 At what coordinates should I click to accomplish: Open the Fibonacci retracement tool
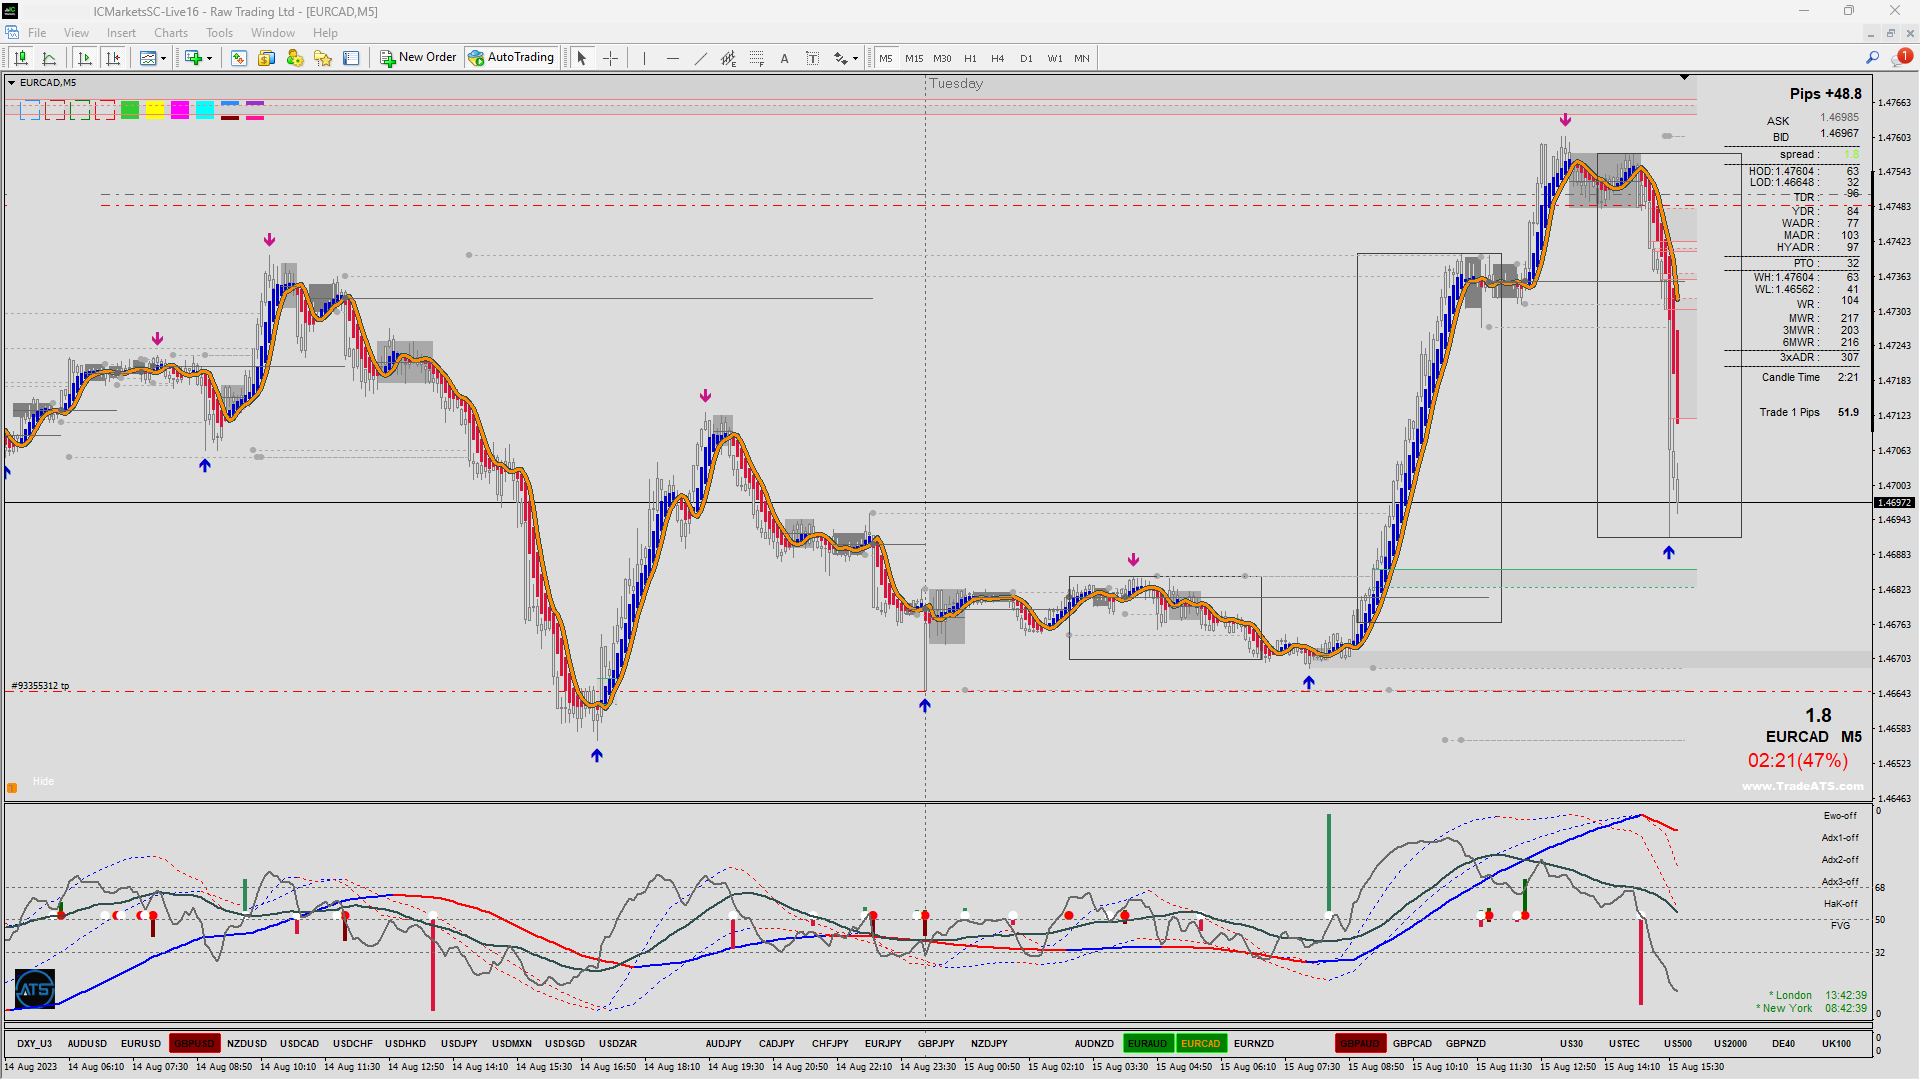[756, 58]
